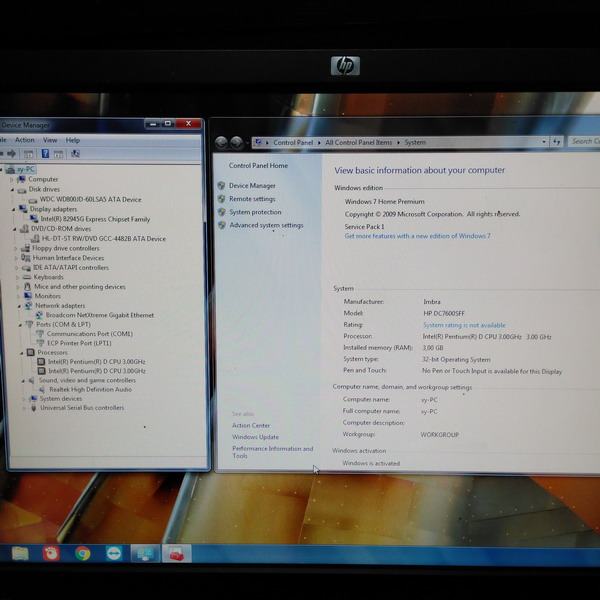This screenshot has width=600, height=600.
Task: Open Control Panel Home link
Action: click(258, 166)
